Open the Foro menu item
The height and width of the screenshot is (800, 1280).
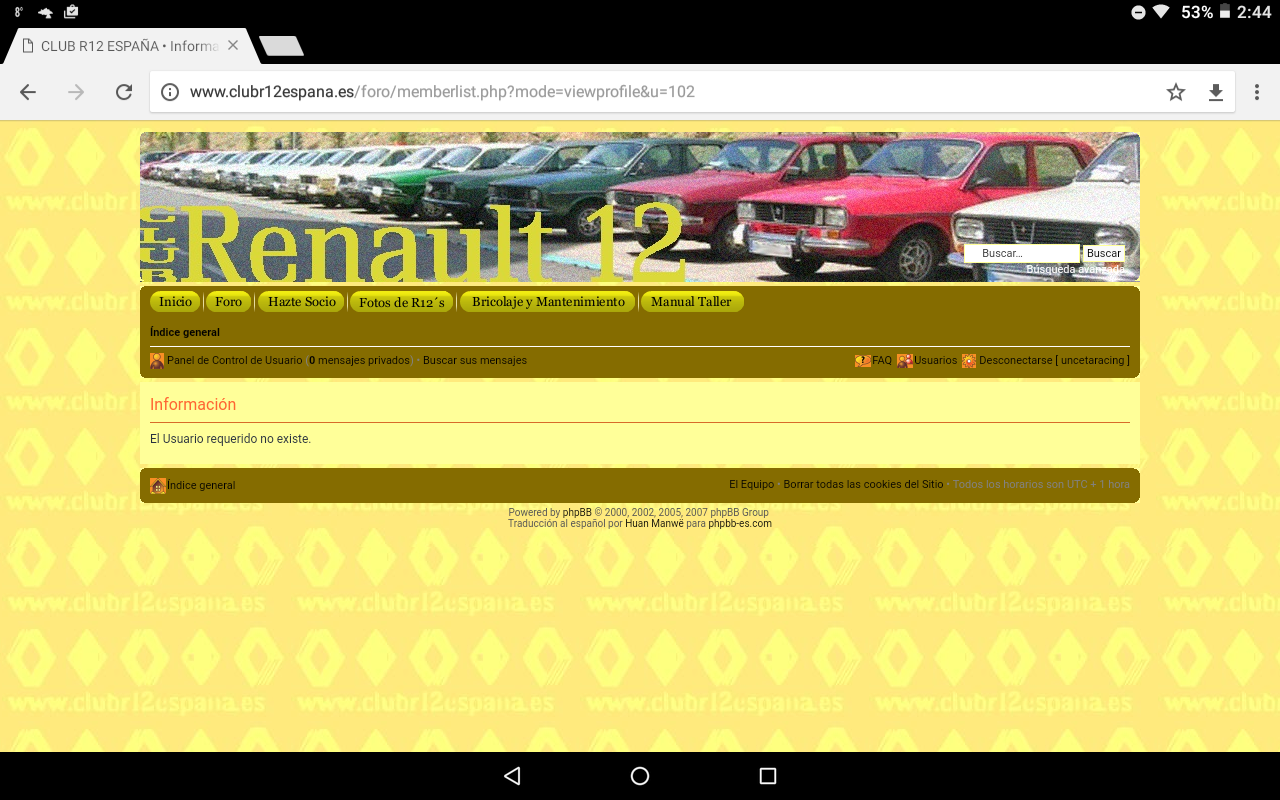[x=228, y=302]
